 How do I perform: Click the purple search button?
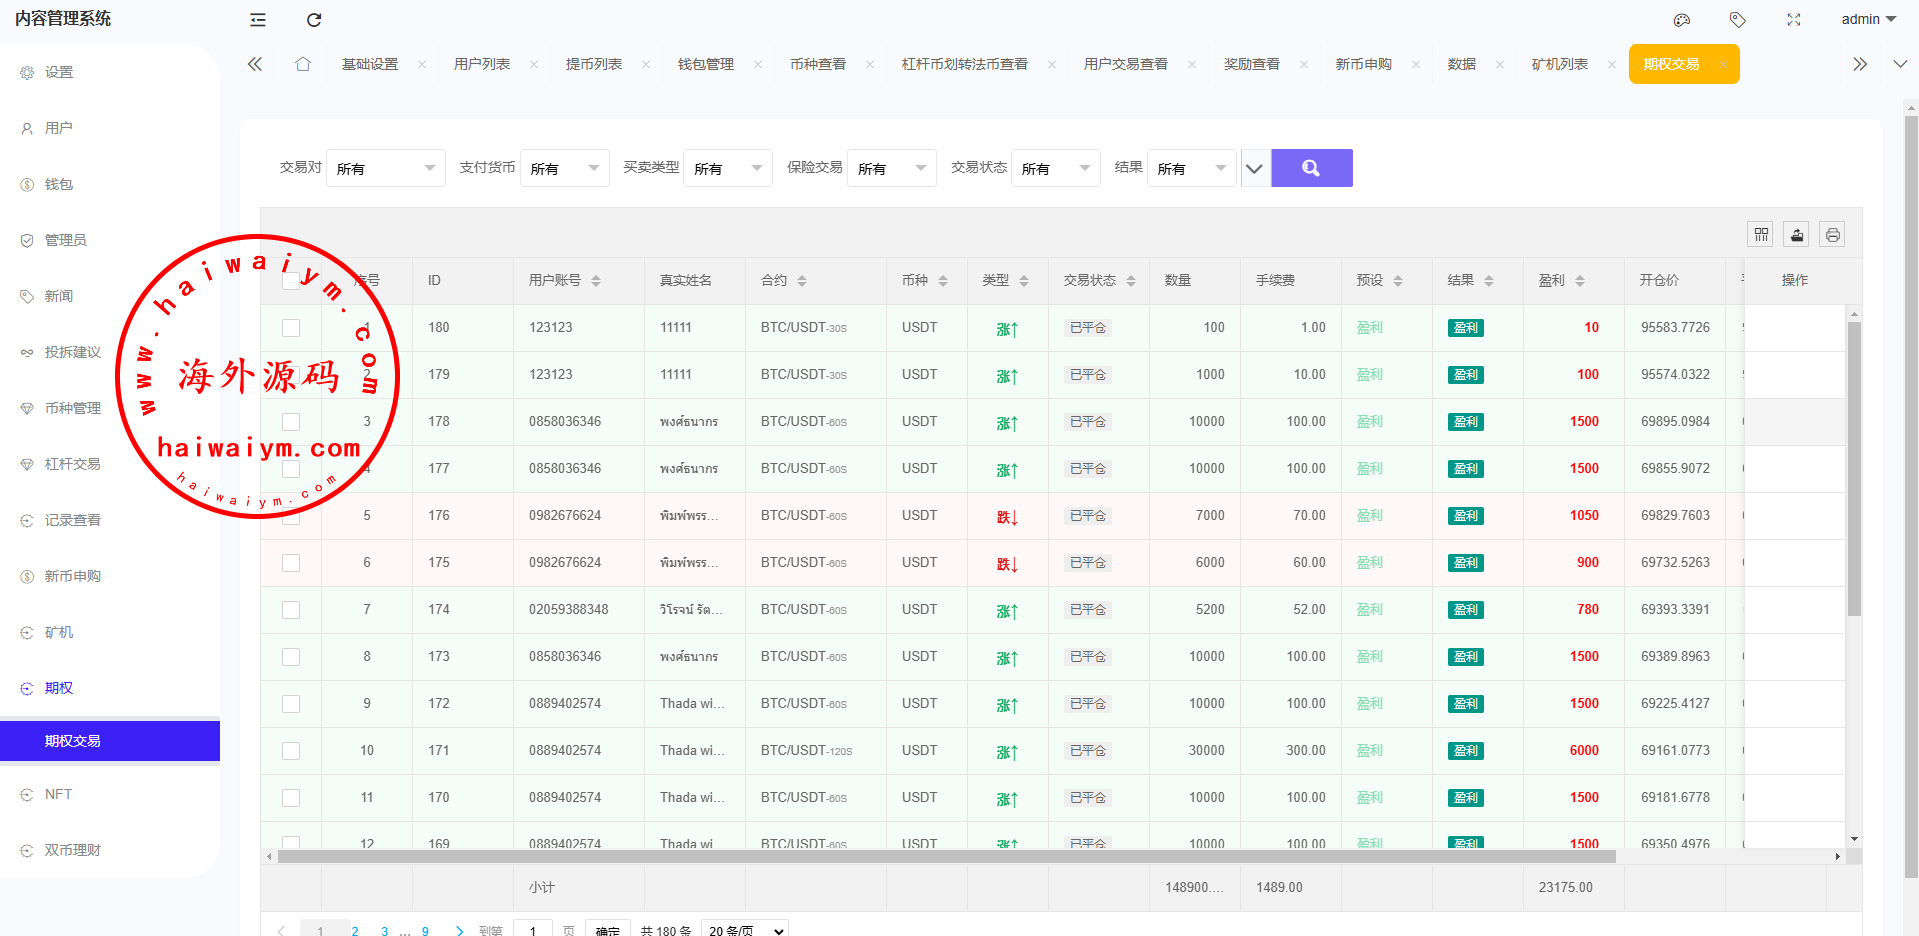(x=1311, y=168)
